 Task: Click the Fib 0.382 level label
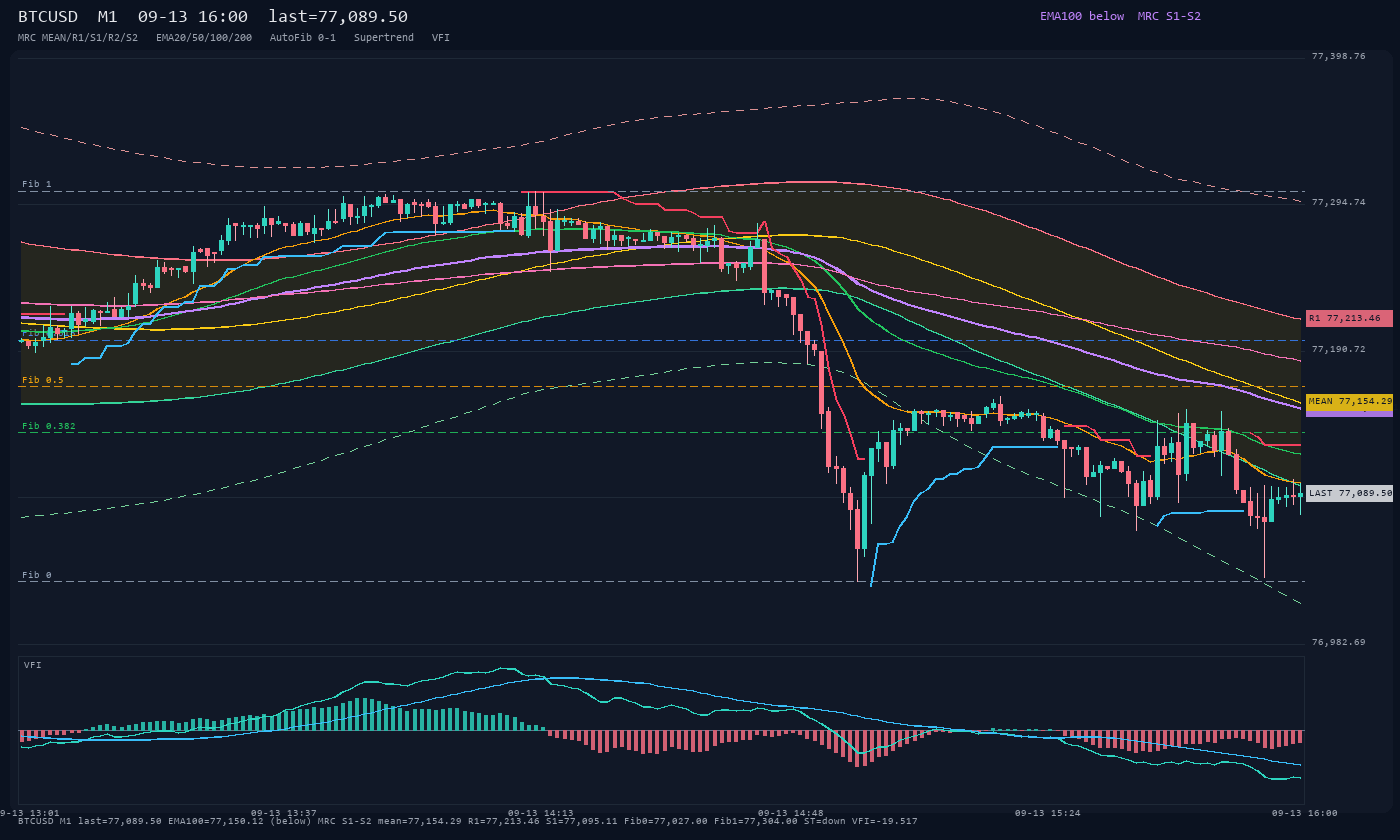(x=49, y=426)
